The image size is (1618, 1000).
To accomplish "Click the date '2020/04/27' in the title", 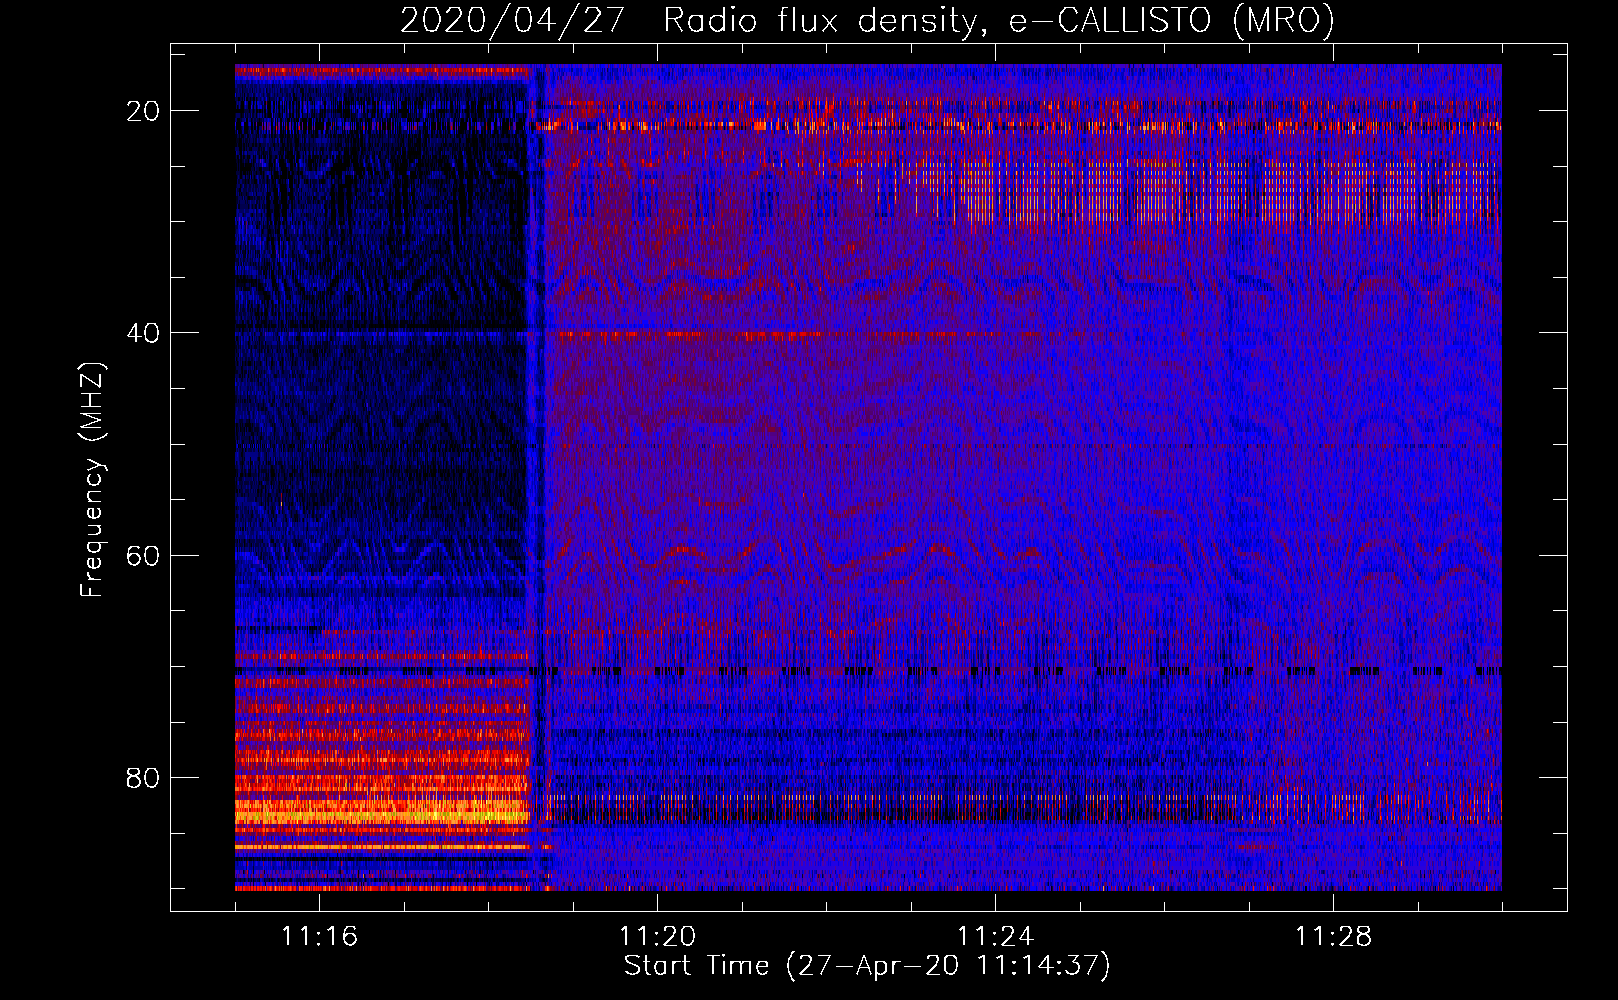I will click(513, 20).
